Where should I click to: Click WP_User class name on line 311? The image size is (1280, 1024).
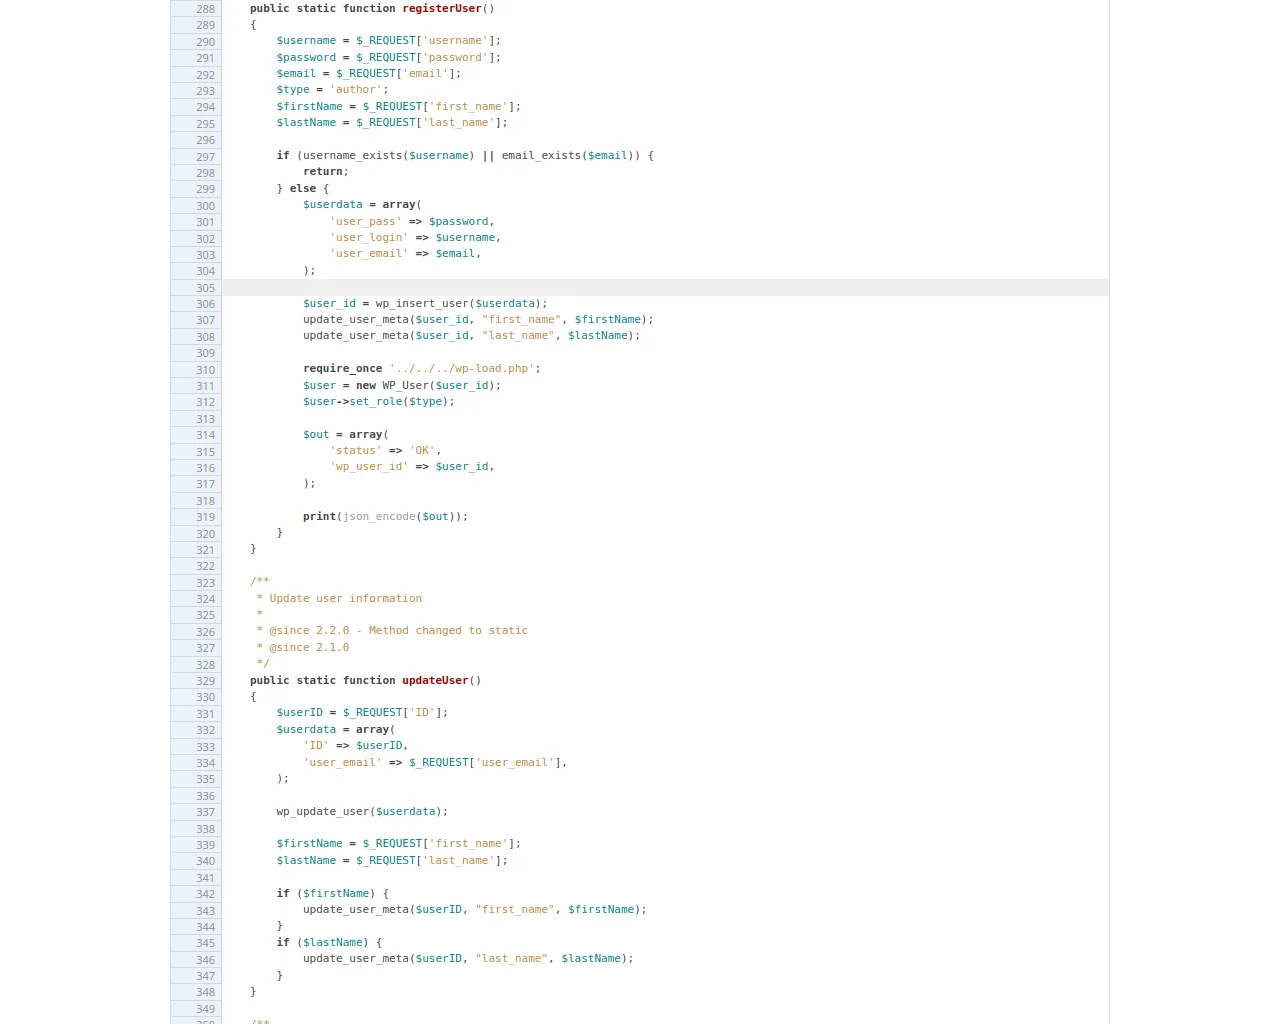(x=405, y=386)
